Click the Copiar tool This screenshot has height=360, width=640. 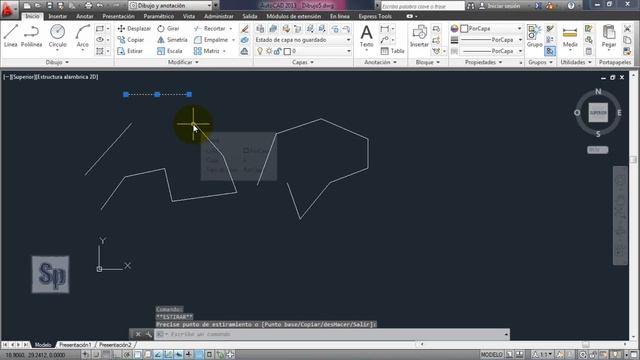(131, 40)
